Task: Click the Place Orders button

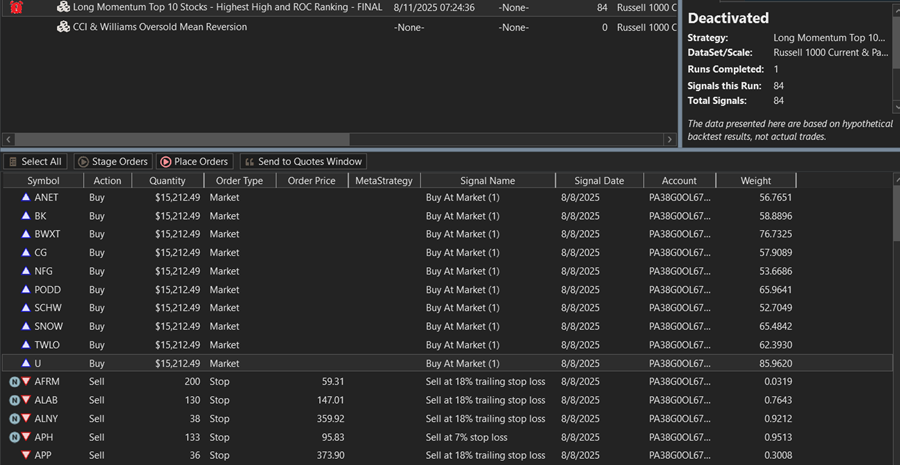Action: pos(195,162)
